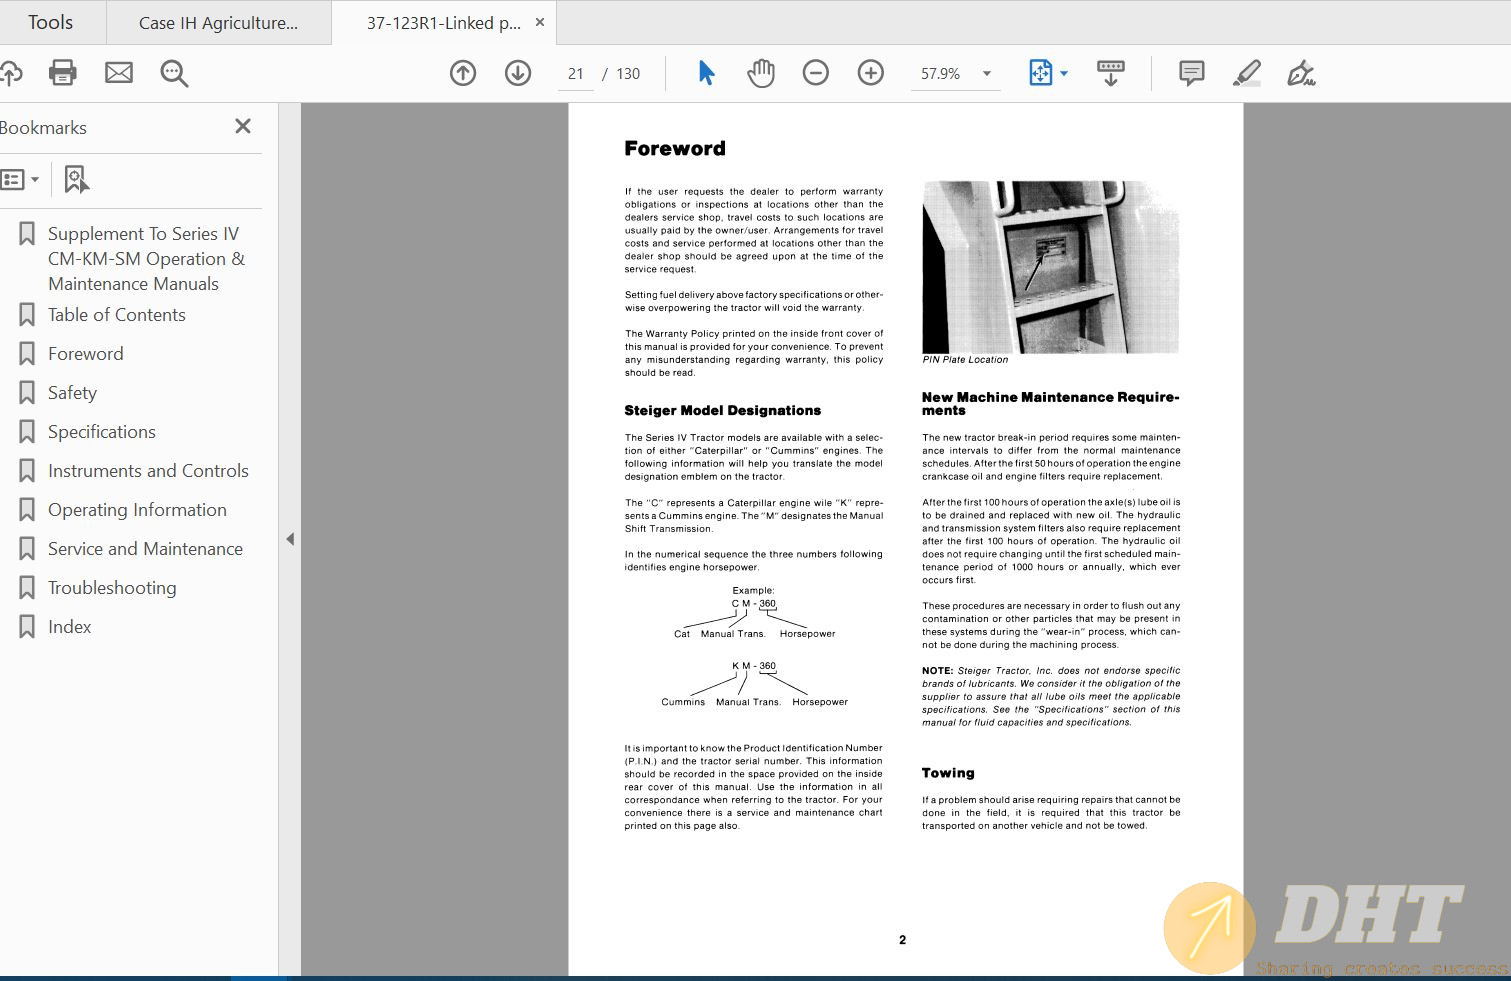Activate the selection arrow tool
Image resolution: width=1511 pixels, height=981 pixels.
tap(706, 73)
